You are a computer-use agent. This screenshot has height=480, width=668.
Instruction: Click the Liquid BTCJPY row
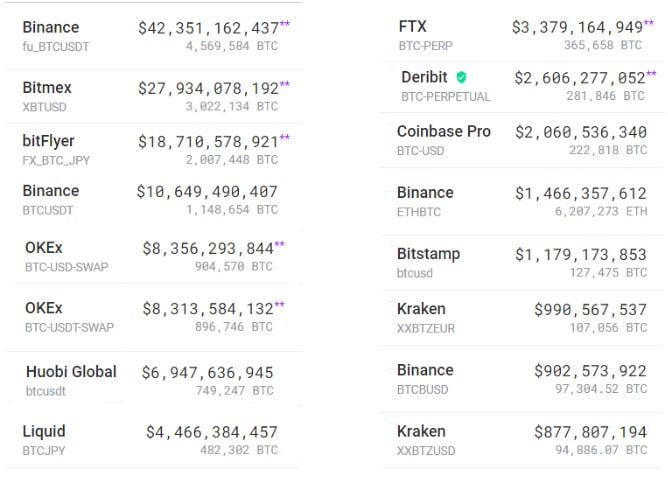[154, 440]
